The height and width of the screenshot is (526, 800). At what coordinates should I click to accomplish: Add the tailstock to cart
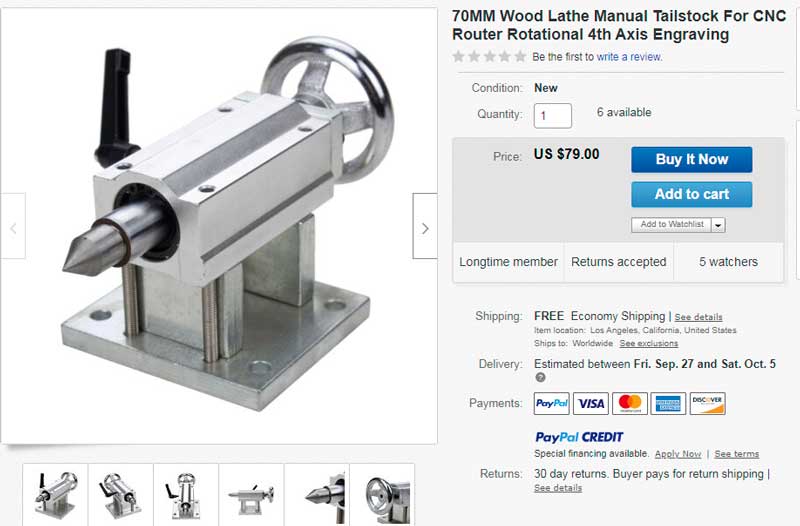[x=691, y=194]
